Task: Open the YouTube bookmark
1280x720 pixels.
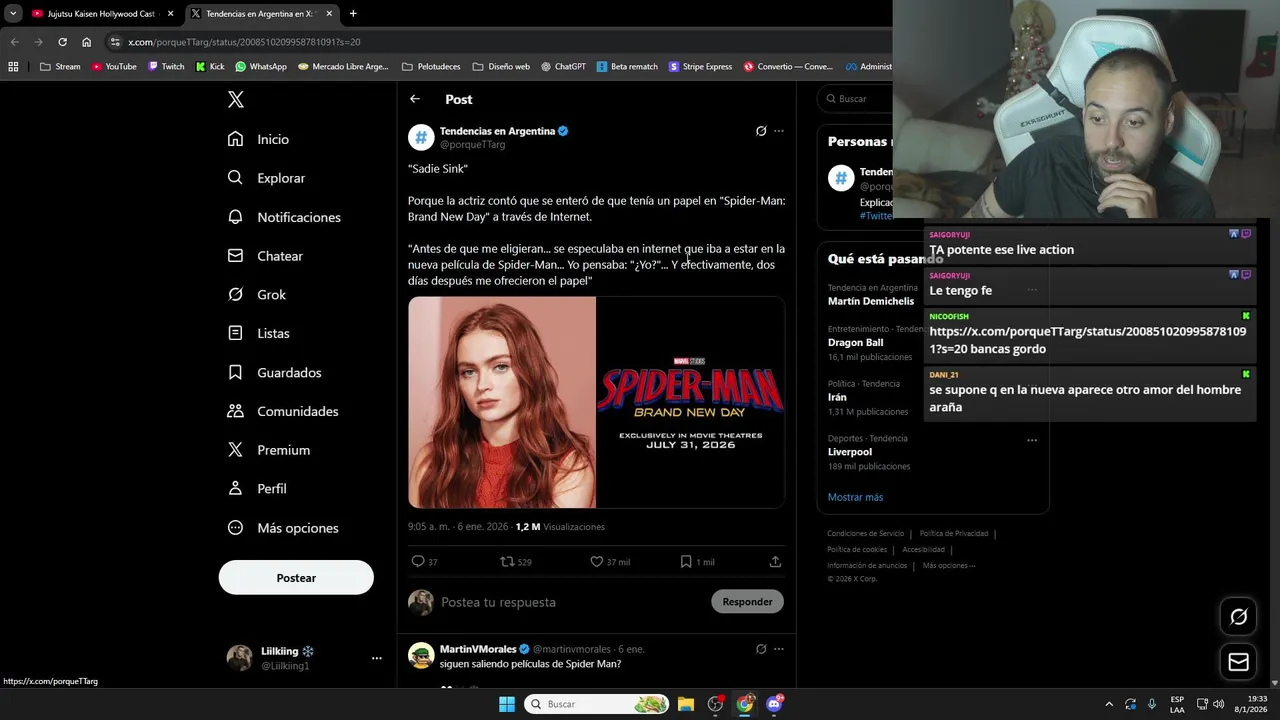Action: pyautogui.click(x=114, y=67)
